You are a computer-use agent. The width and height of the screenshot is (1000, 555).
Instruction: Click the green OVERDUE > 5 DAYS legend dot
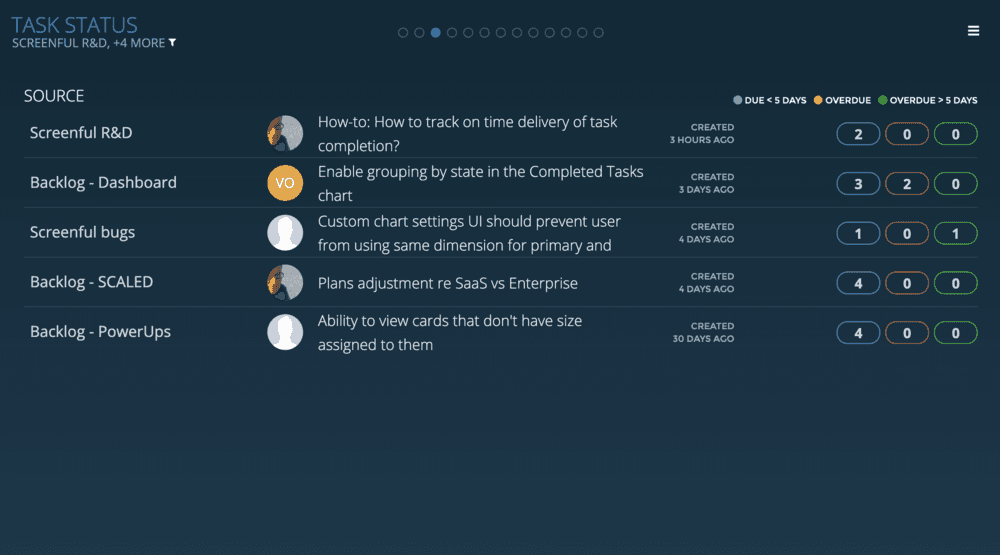coord(883,100)
